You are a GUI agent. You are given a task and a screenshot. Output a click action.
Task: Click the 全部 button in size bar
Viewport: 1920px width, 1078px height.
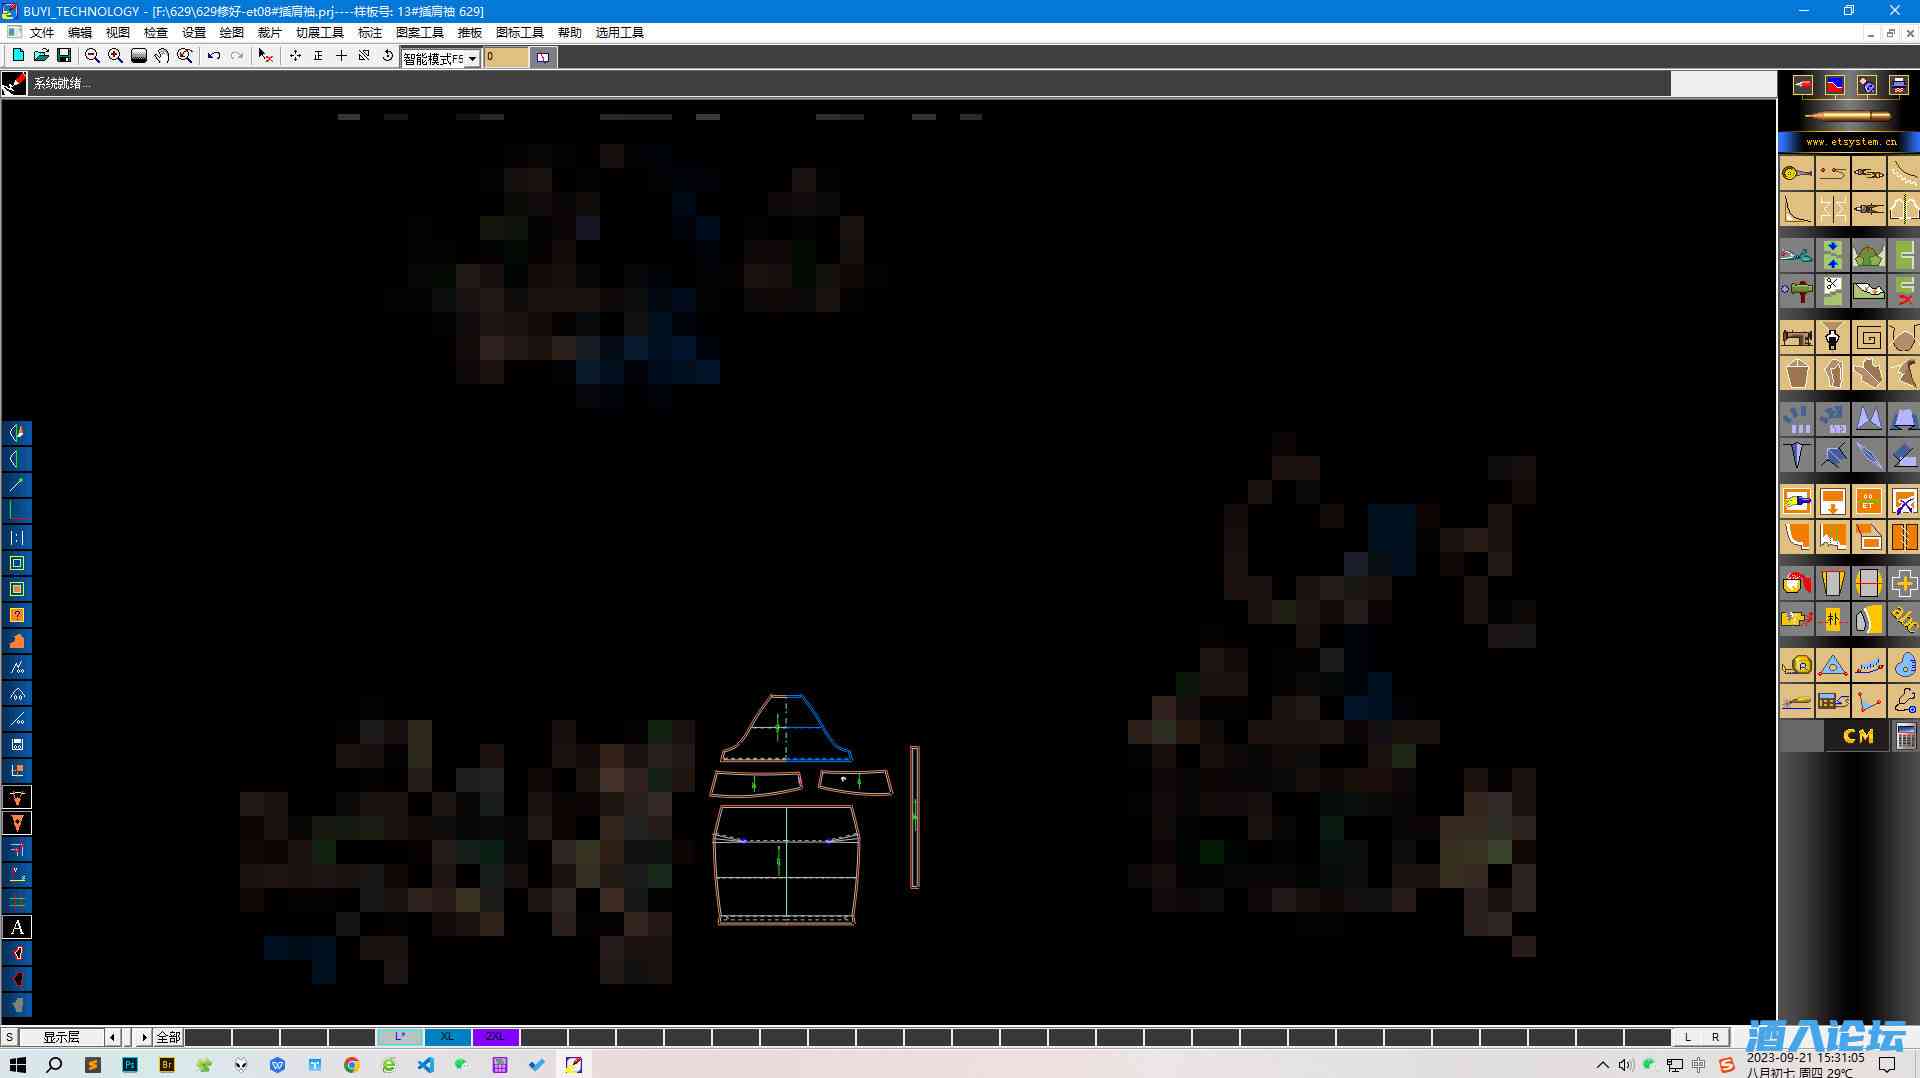click(x=168, y=1037)
